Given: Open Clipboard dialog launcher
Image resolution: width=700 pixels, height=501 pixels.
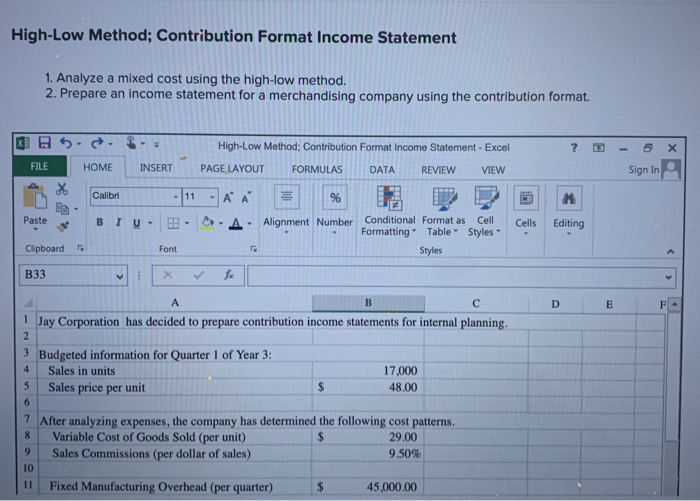Looking at the screenshot, I should [x=80, y=248].
